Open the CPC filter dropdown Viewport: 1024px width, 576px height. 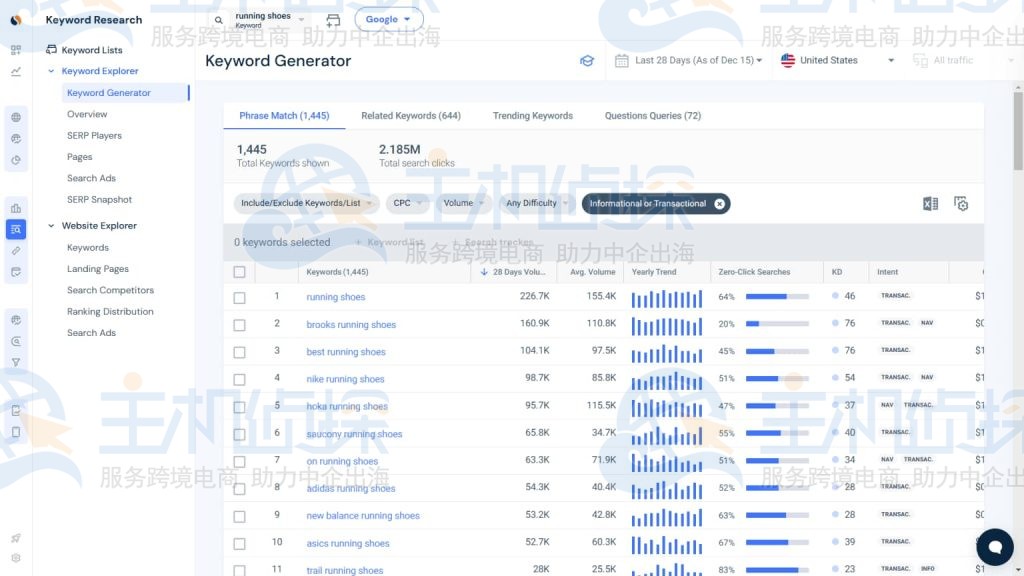pos(406,203)
